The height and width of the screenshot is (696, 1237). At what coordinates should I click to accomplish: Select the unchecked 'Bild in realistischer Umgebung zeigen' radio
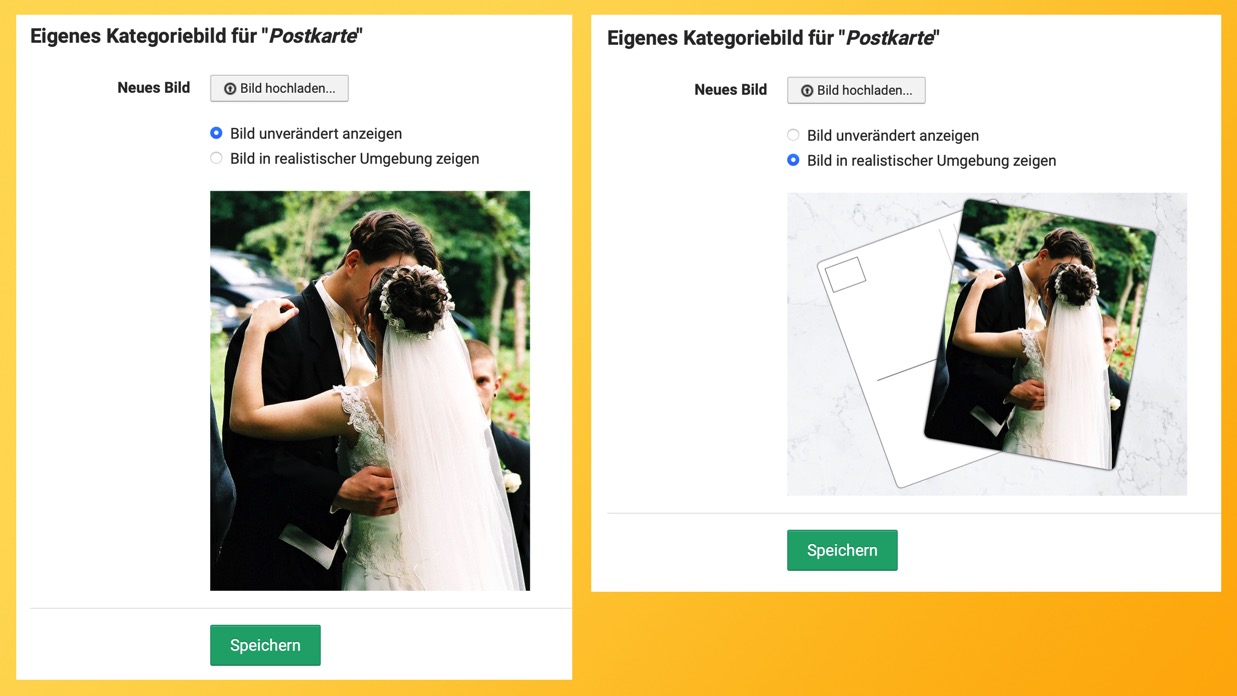(216, 158)
